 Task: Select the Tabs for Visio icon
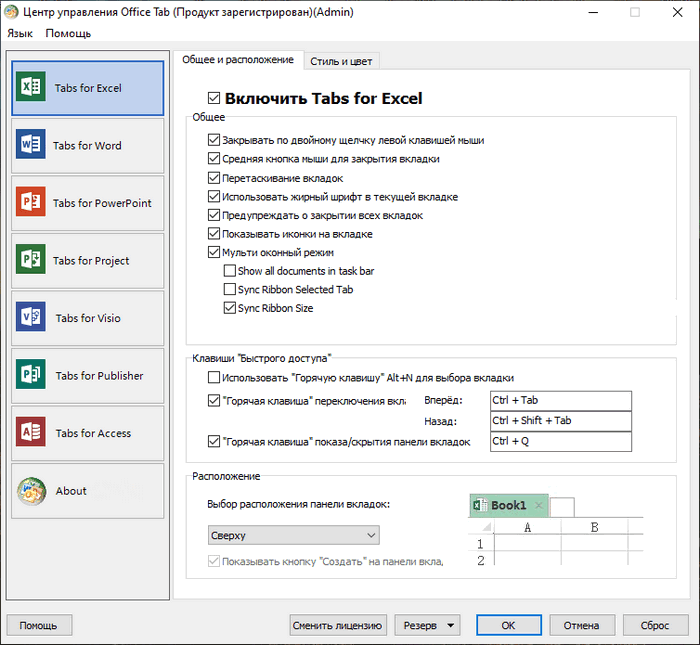pyautogui.click(x=31, y=317)
